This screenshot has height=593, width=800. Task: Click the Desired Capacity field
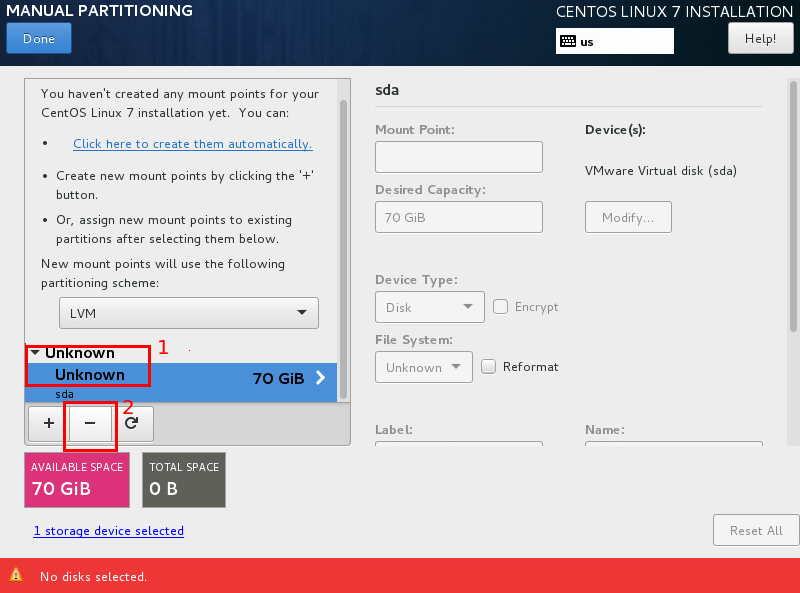pos(458,217)
